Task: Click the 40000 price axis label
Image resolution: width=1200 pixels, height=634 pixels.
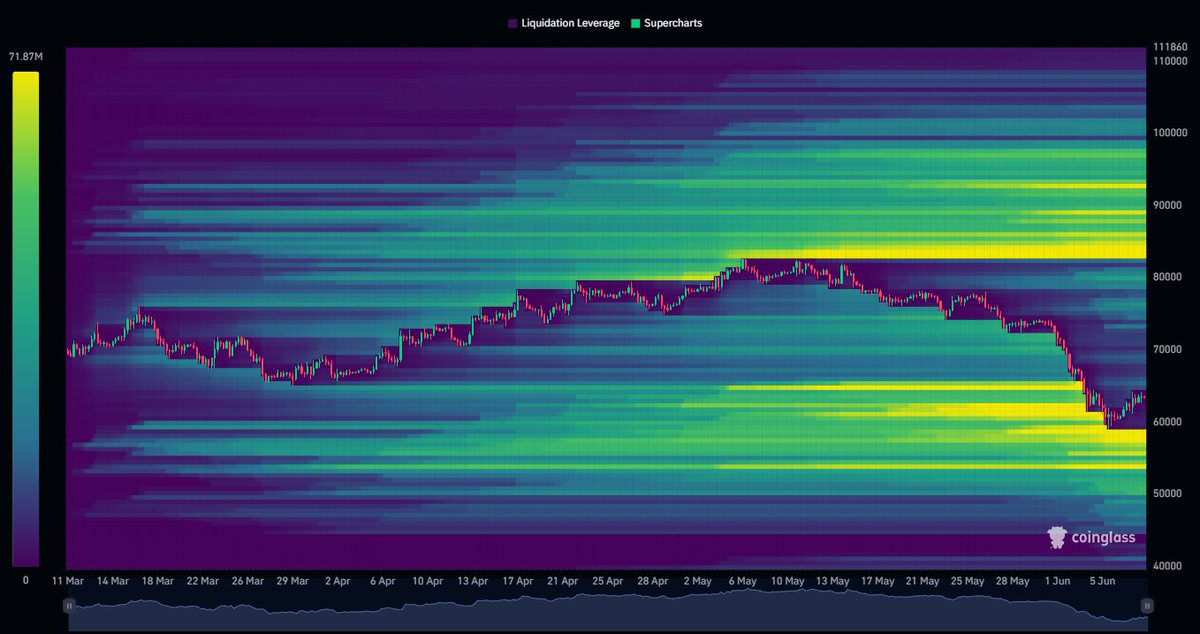Action: click(x=1166, y=566)
